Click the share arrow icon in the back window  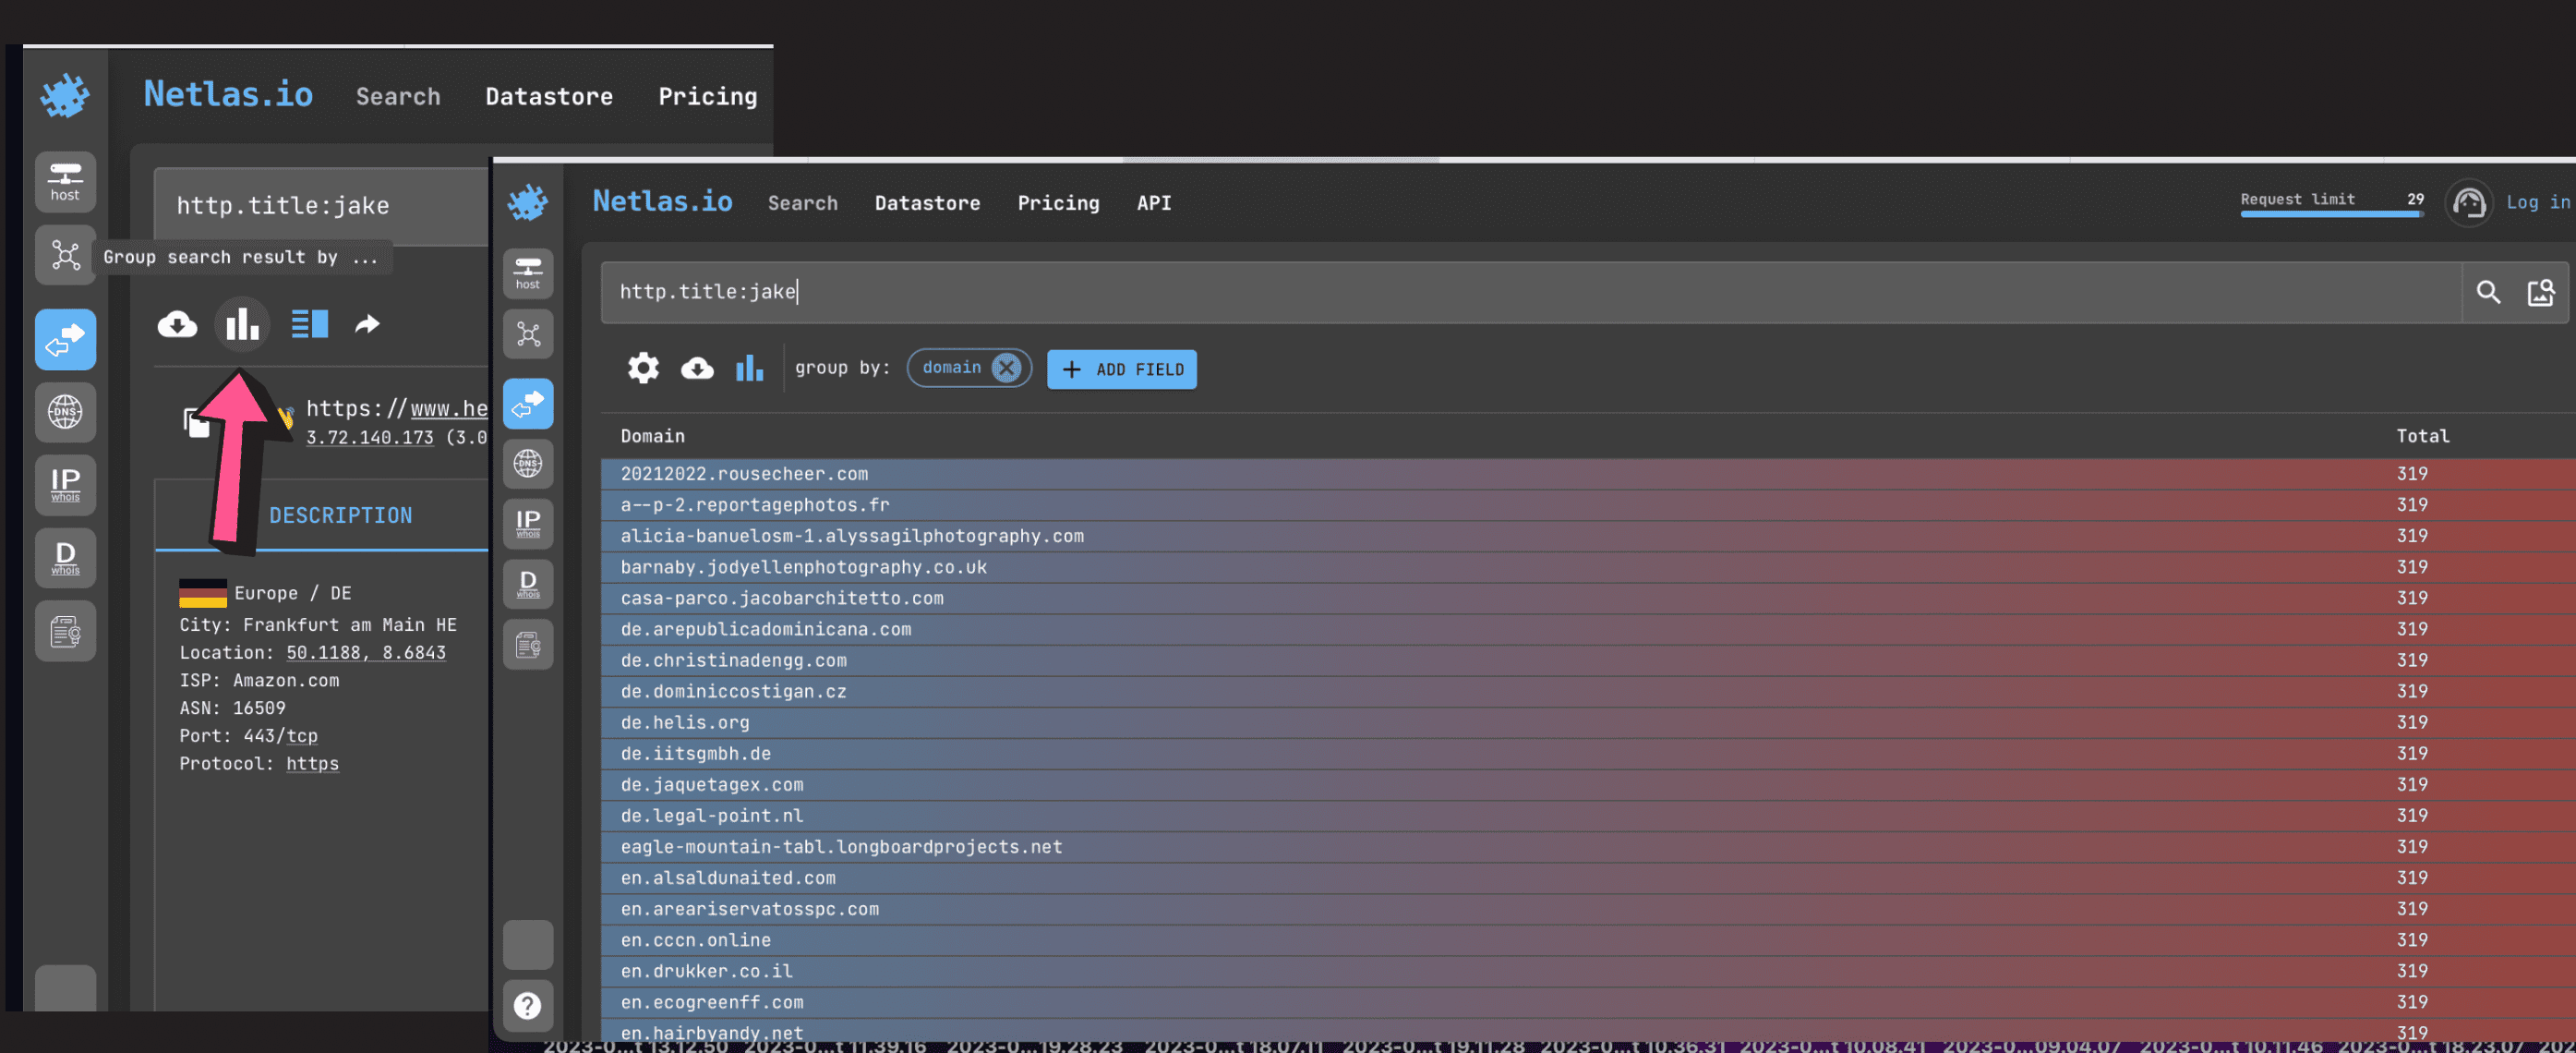(x=368, y=324)
